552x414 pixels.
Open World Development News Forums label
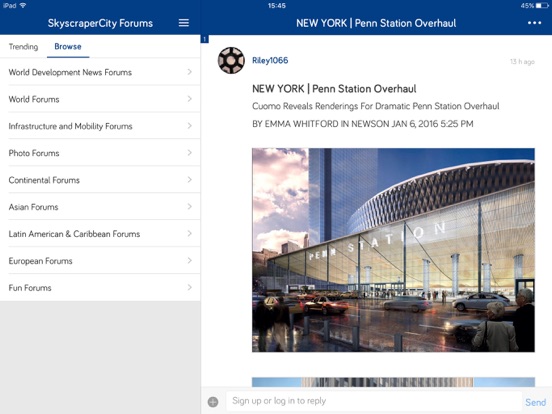[70, 72]
